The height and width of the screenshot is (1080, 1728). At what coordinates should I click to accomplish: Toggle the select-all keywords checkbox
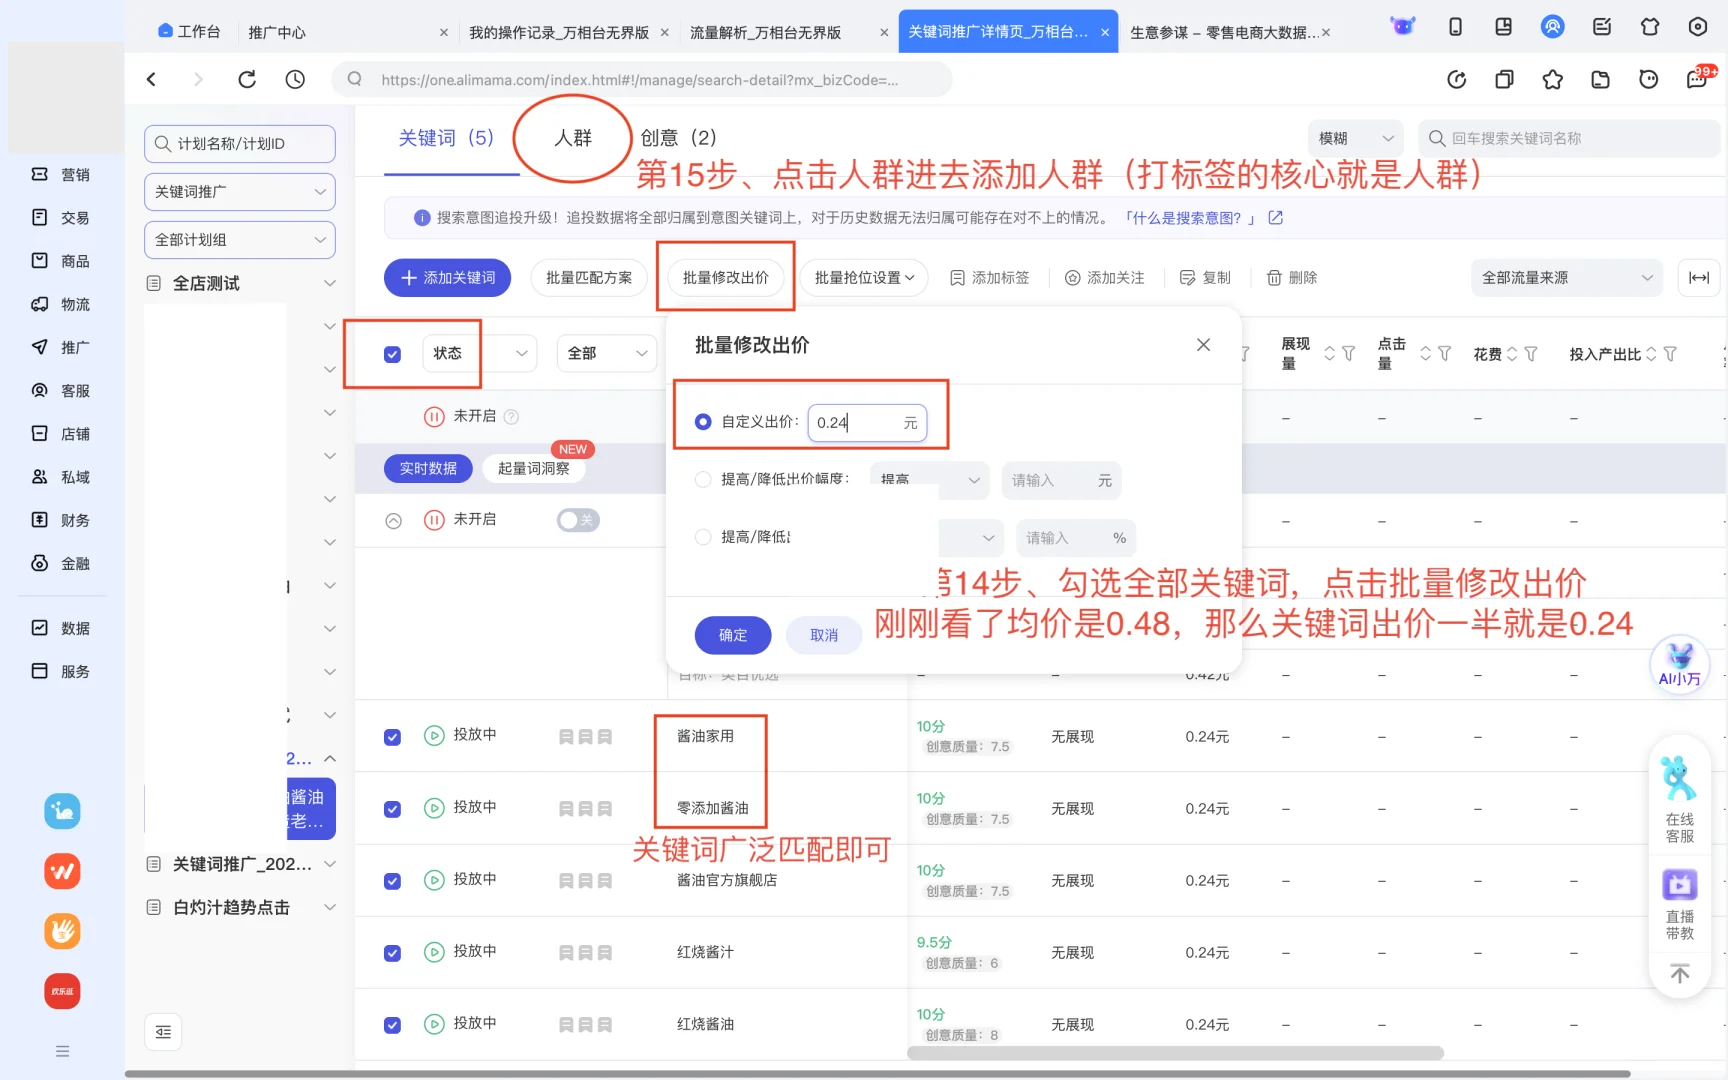[x=391, y=353]
